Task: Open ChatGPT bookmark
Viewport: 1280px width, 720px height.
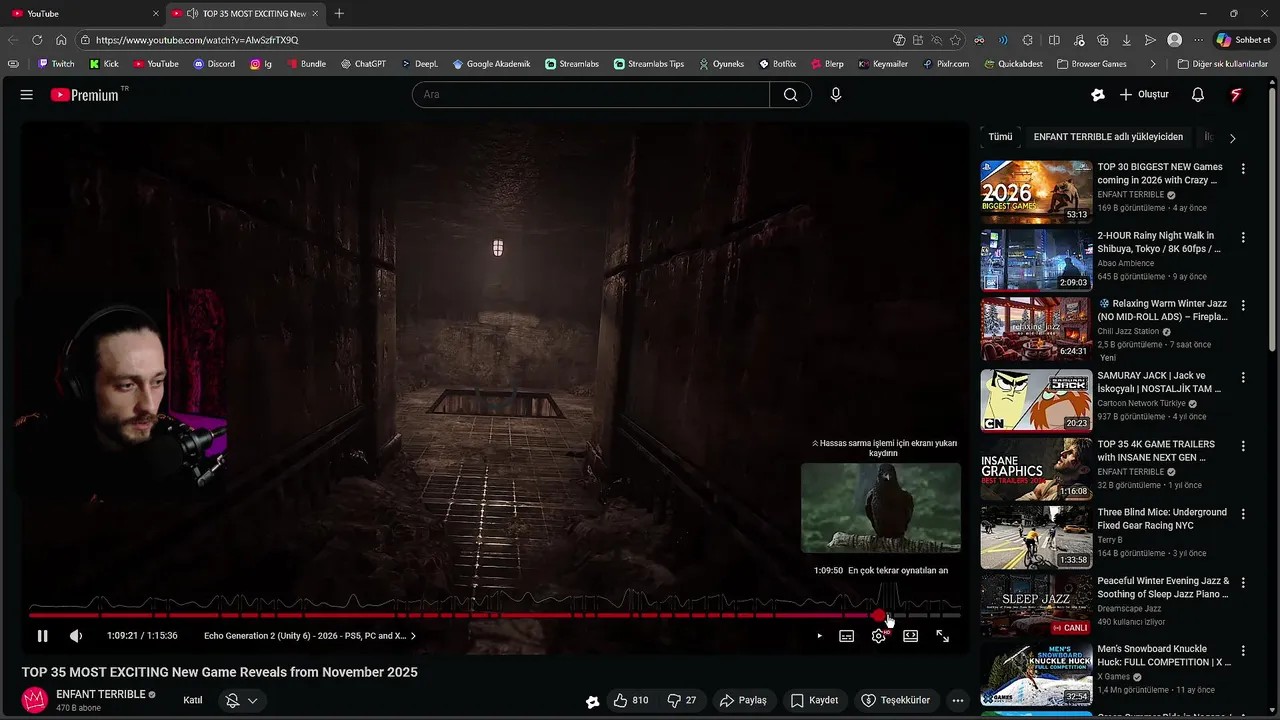Action: click(363, 64)
